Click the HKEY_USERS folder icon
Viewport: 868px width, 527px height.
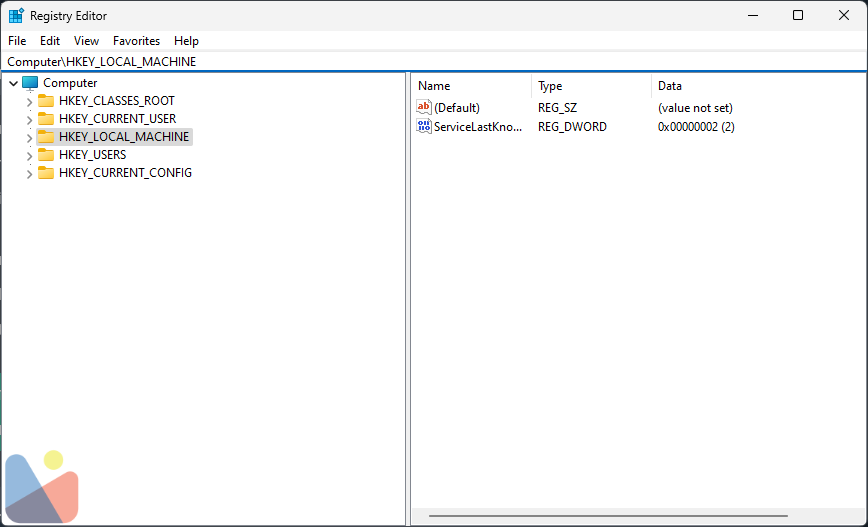pos(46,155)
